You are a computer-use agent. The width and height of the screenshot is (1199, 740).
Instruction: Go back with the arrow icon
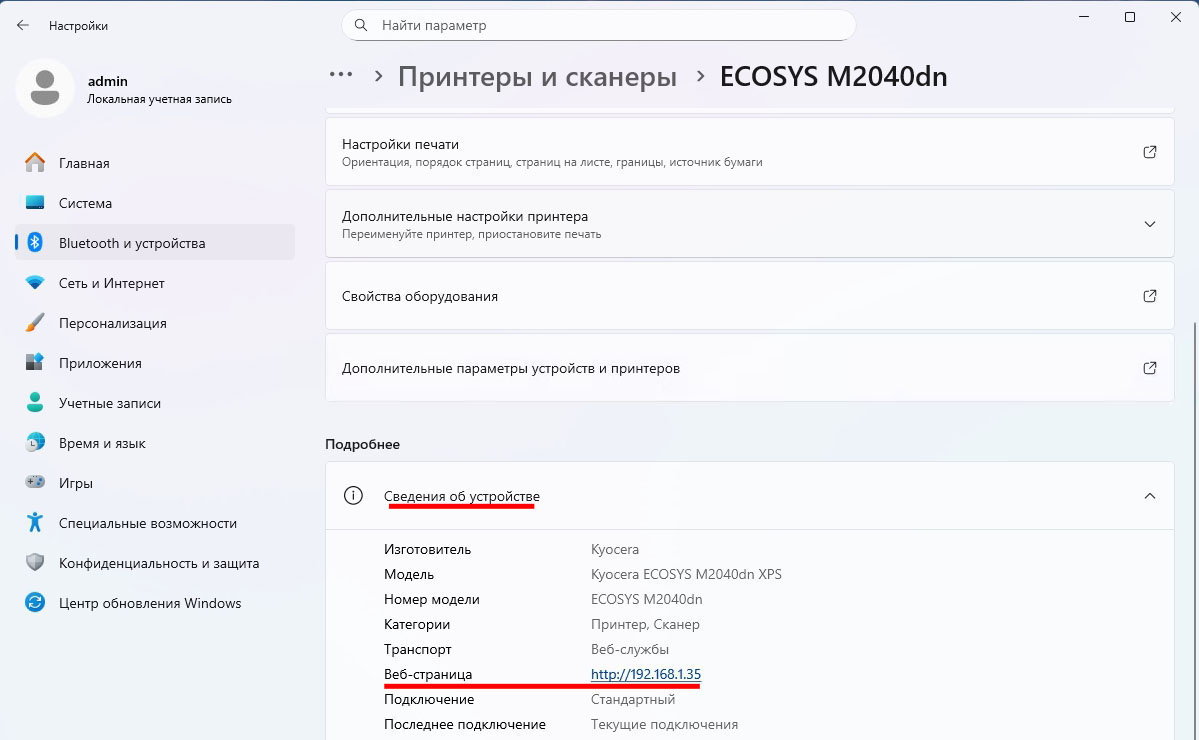pos(23,25)
